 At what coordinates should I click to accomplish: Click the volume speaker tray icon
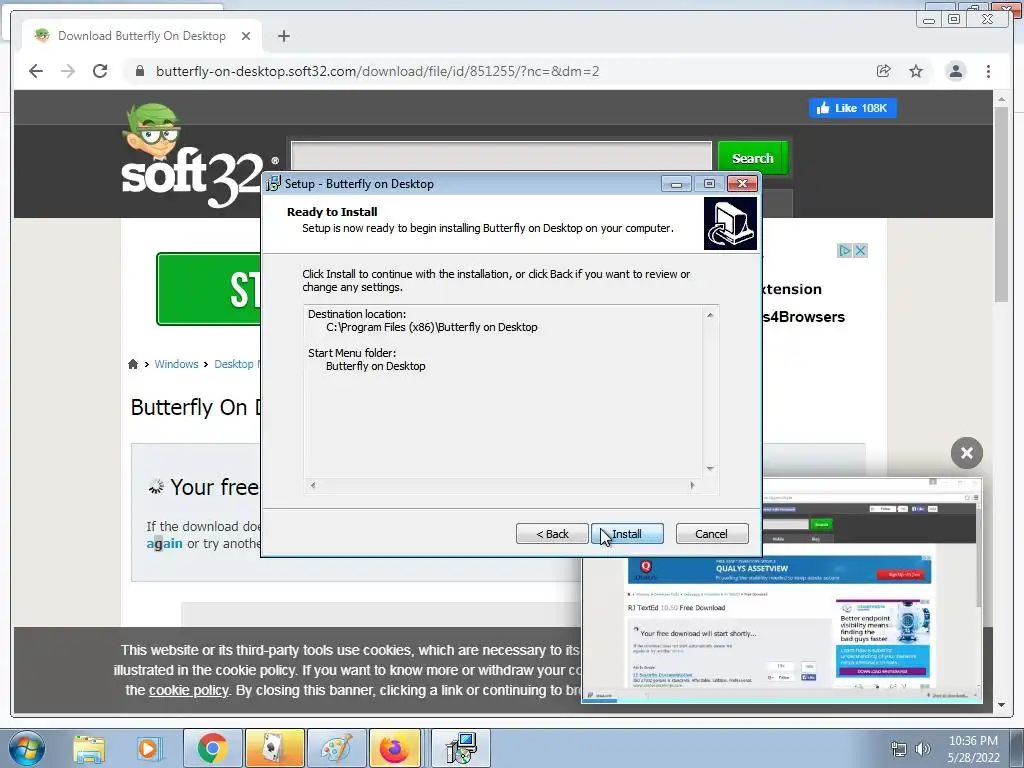coord(923,748)
